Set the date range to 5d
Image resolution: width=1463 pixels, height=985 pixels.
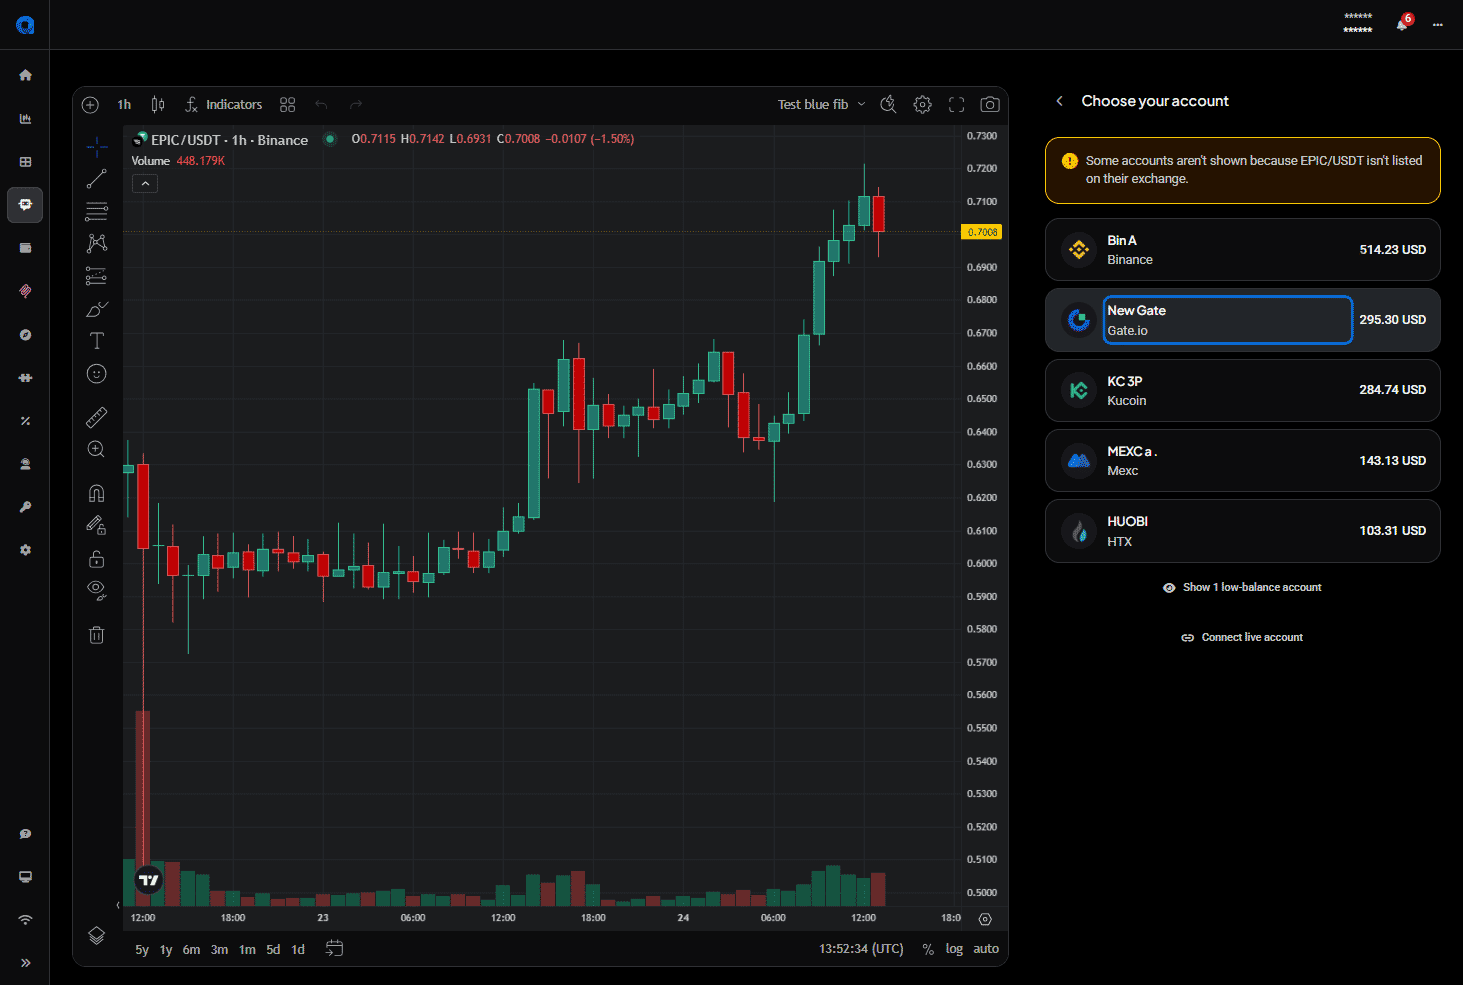(273, 949)
